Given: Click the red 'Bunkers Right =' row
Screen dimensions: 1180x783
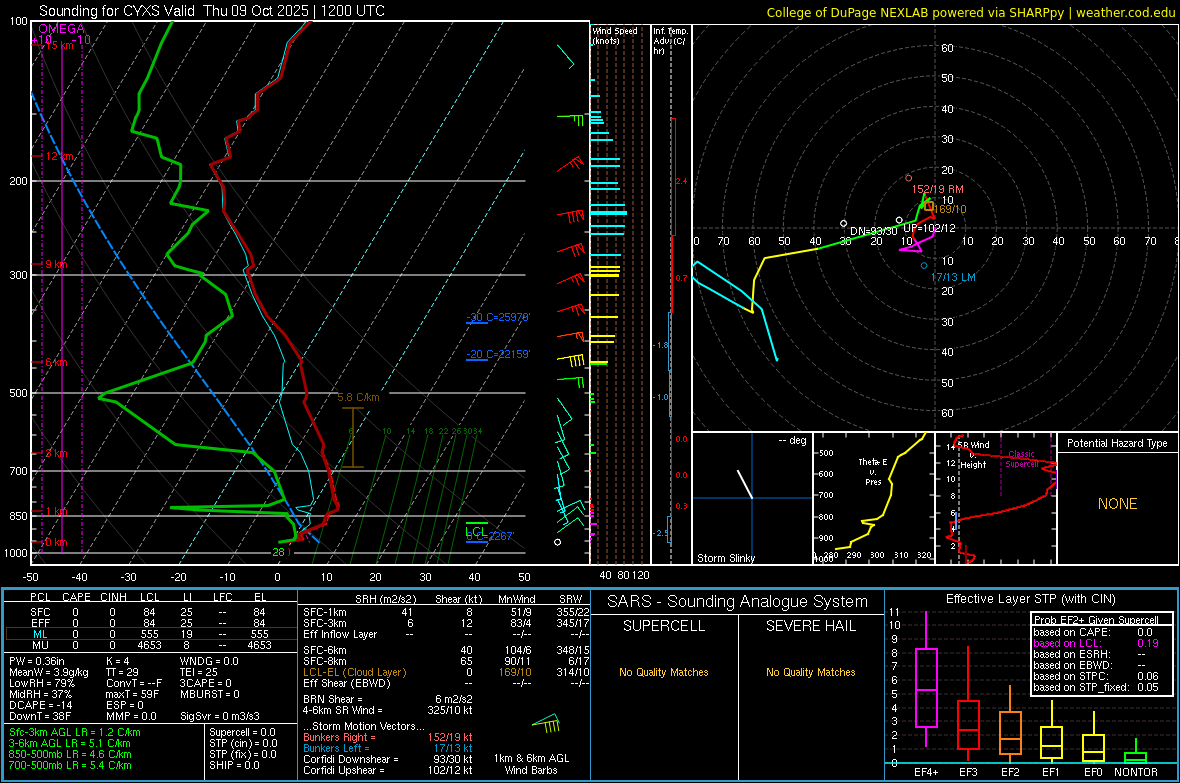Looking at the screenshot, I should tap(388, 737).
